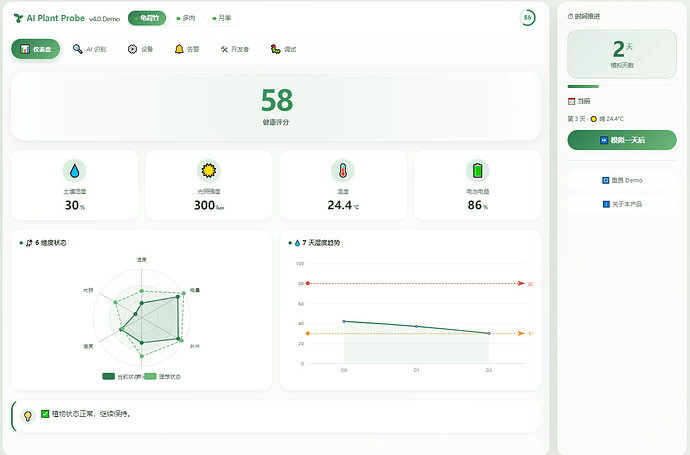Click the clock icon beside 时间推进
Image resolution: width=690 pixels, height=455 pixels.
(x=570, y=16)
